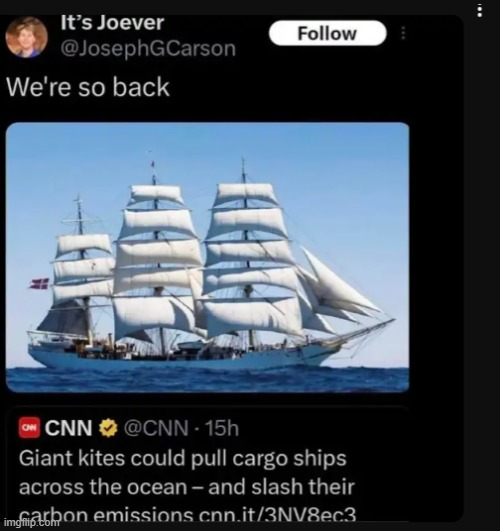This screenshot has height=531, width=500.
Task: Click the @CNN handle
Action: pos(156,428)
